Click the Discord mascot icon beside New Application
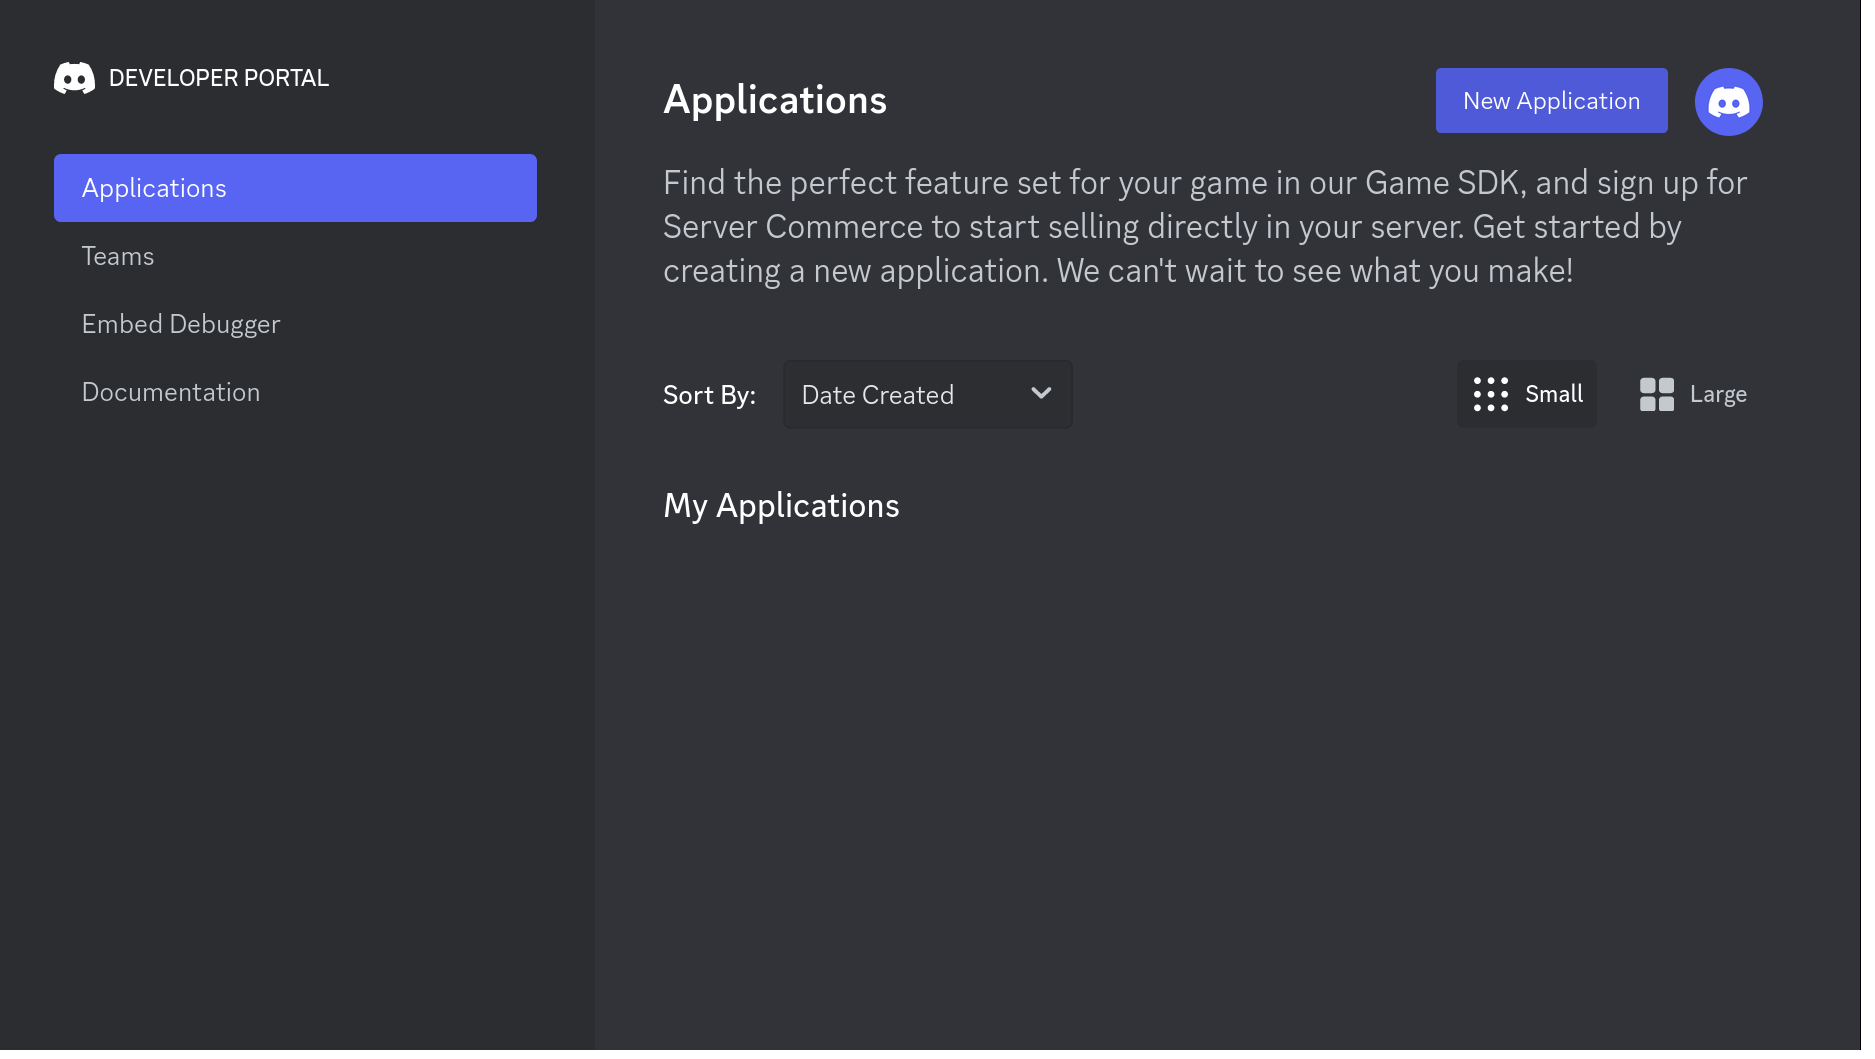The height and width of the screenshot is (1059, 1875). coord(1728,101)
